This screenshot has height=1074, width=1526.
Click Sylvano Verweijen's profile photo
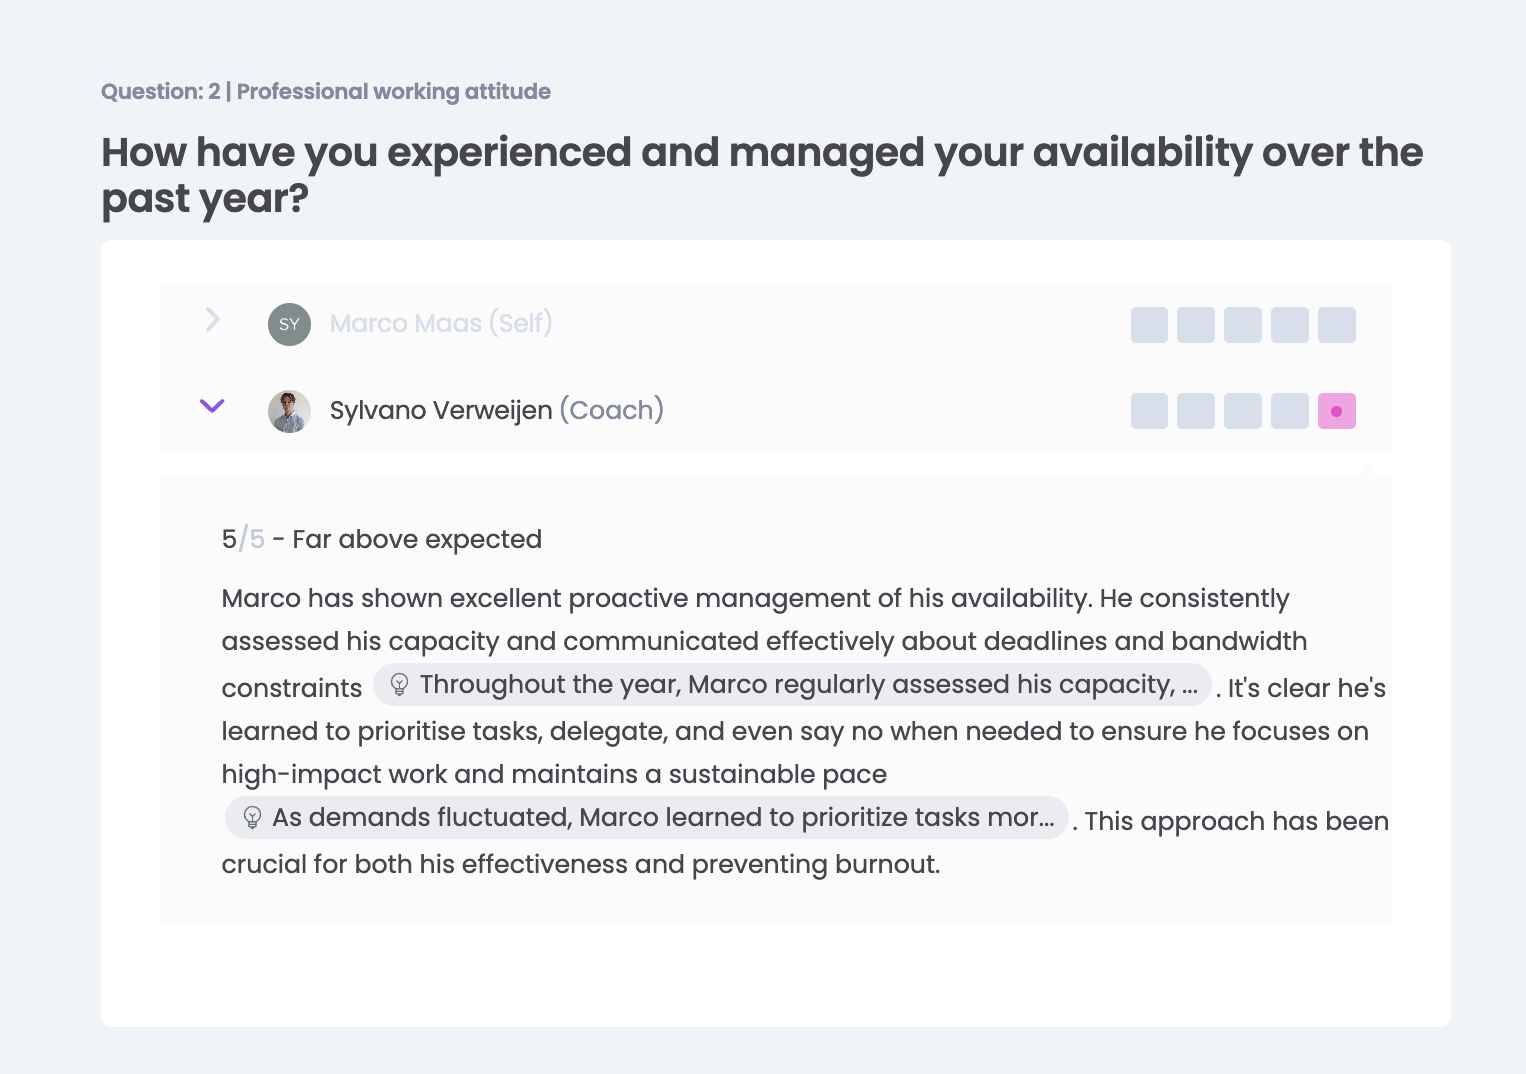289,411
